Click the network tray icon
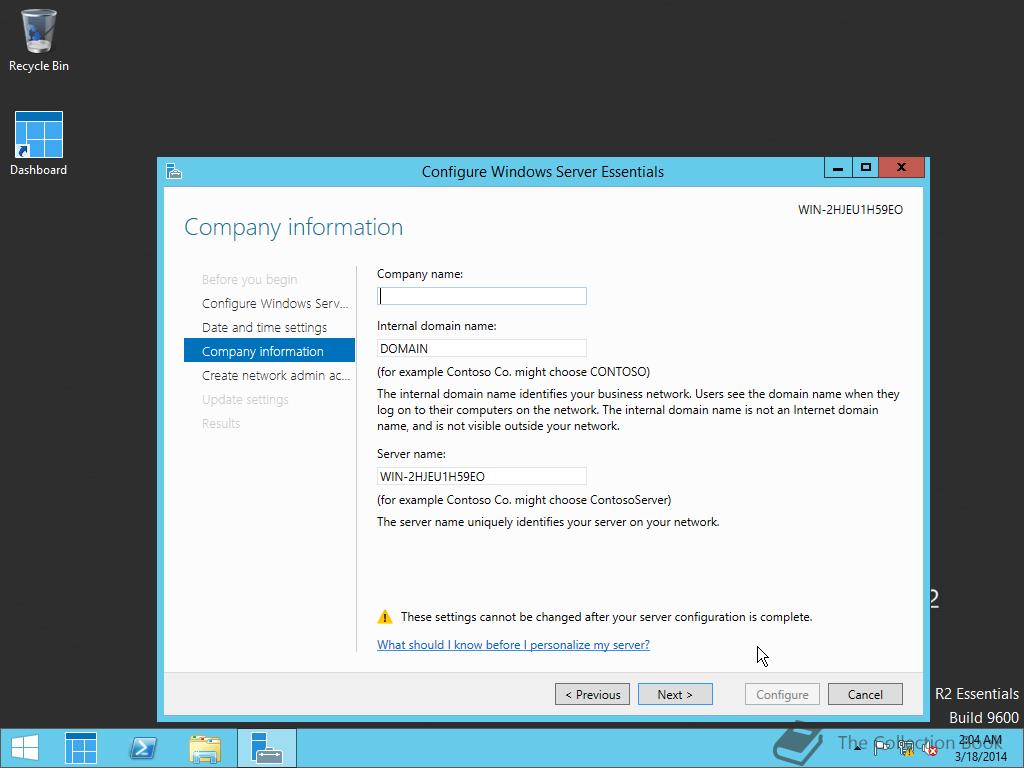Image resolution: width=1024 pixels, height=768 pixels. click(905, 749)
